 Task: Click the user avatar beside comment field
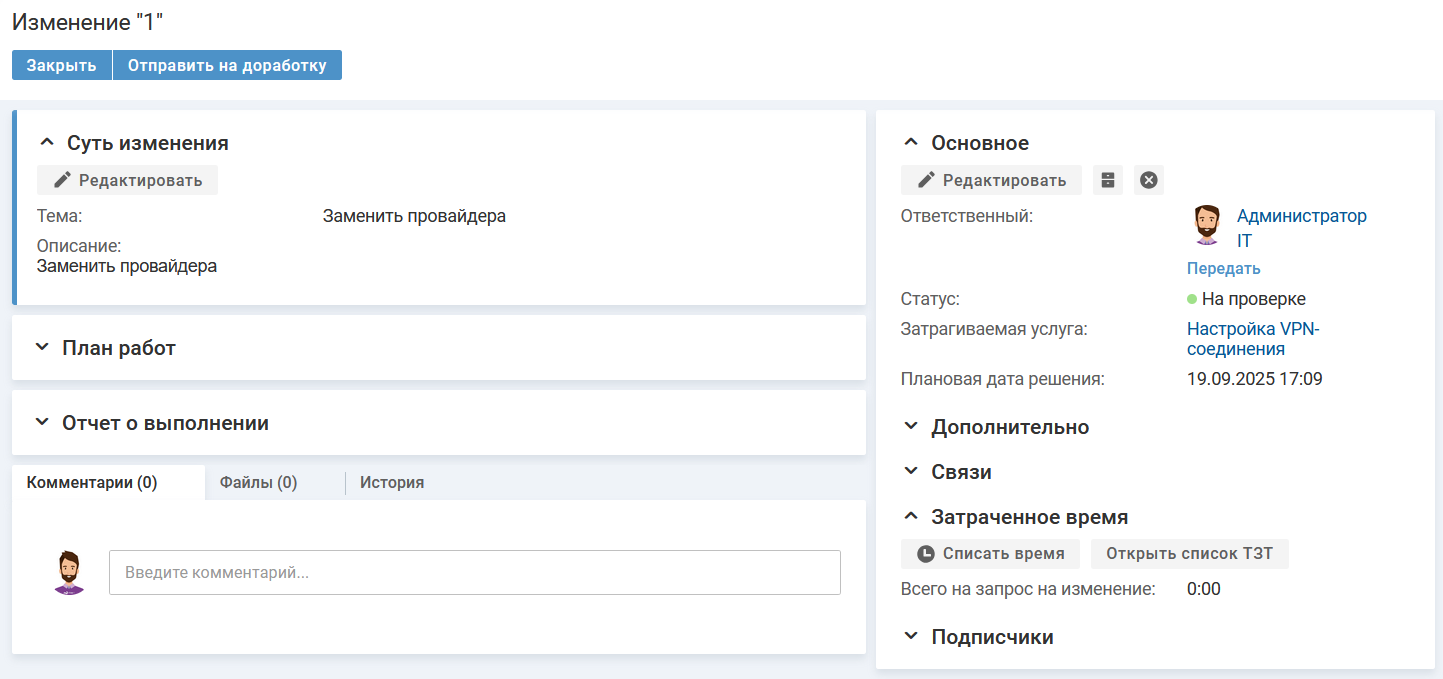click(x=69, y=573)
